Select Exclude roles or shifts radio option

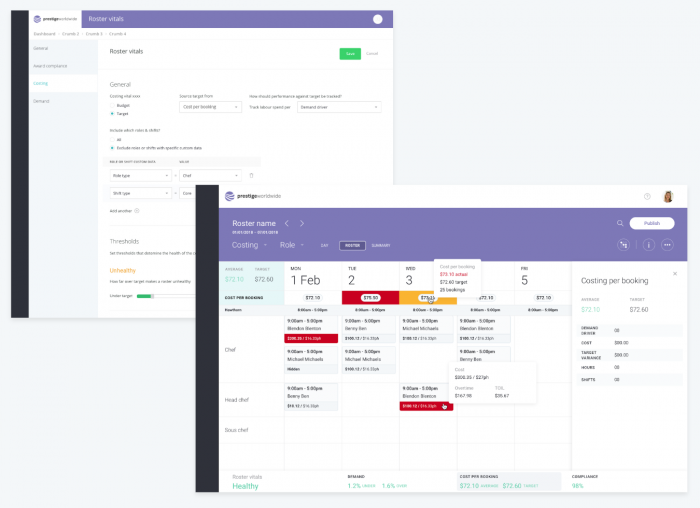(112, 148)
